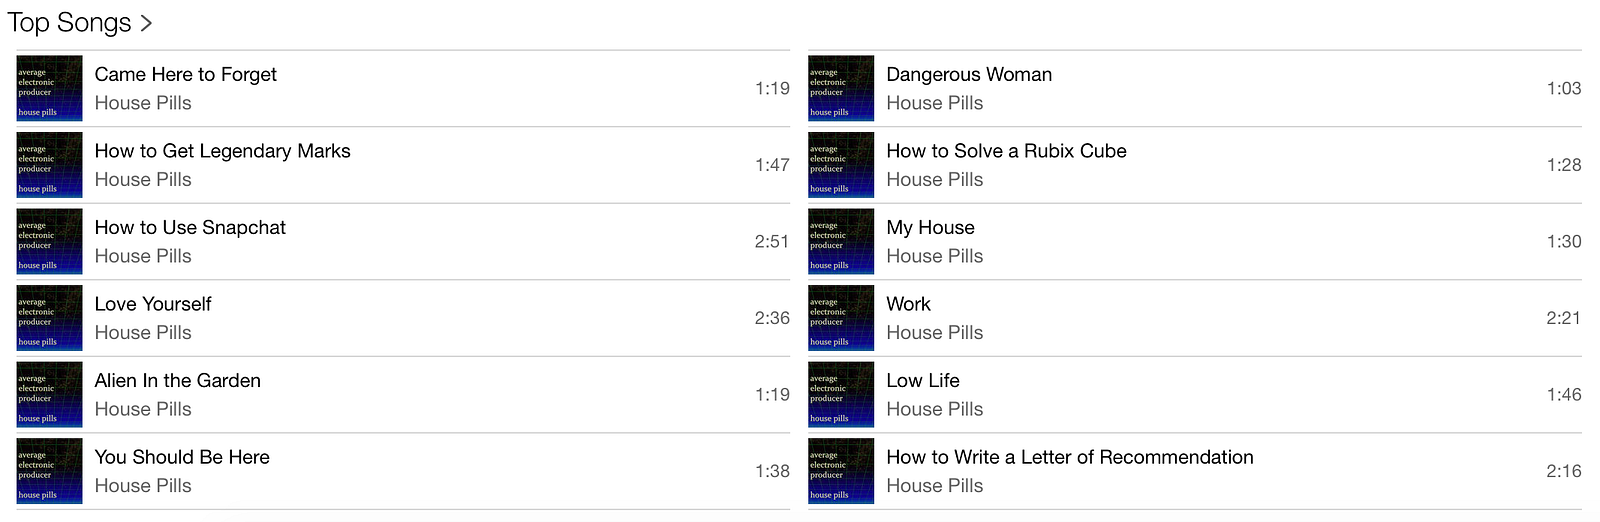The width and height of the screenshot is (1600, 522).
Task: Open cover art beside My House
Action: pyautogui.click(x=841, y=241)
